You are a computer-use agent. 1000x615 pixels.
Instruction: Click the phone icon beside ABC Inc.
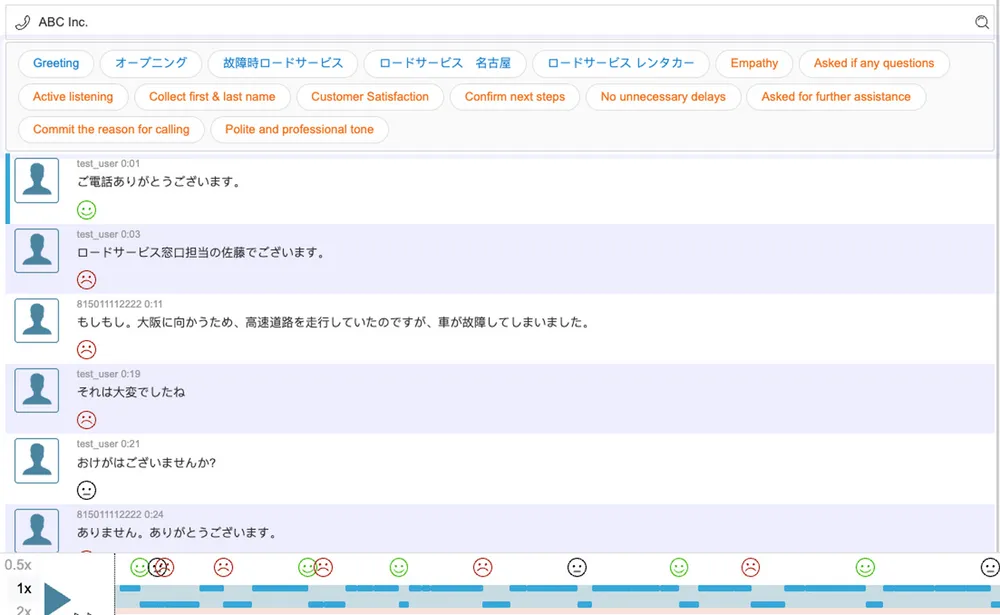(23, 22)
